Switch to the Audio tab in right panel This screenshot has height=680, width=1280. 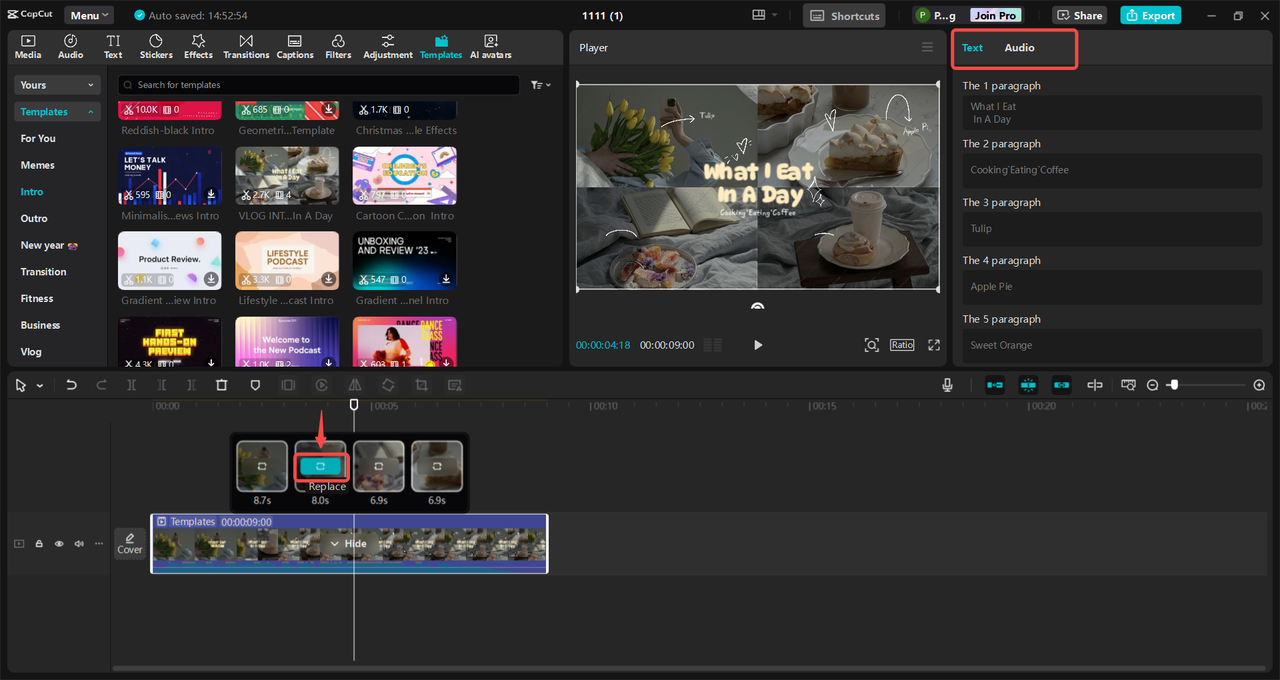pyautogui.click(x=1019, y=48)
